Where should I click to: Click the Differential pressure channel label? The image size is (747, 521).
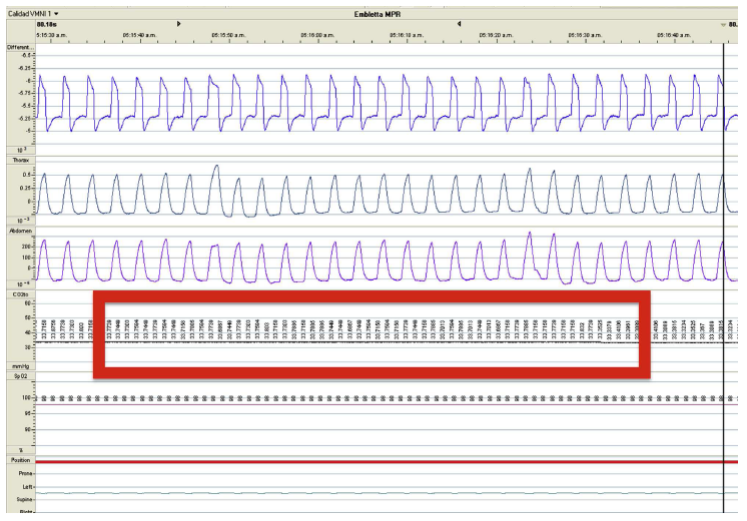[21, 47]
